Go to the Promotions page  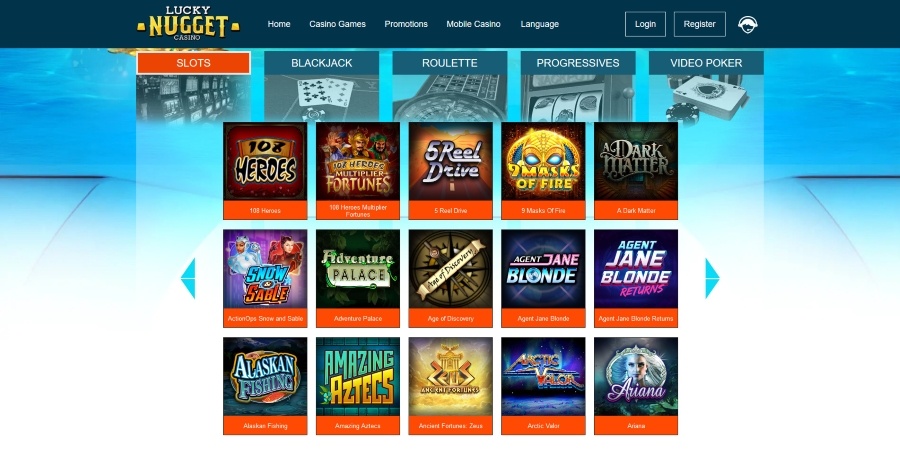click(406, 24)
